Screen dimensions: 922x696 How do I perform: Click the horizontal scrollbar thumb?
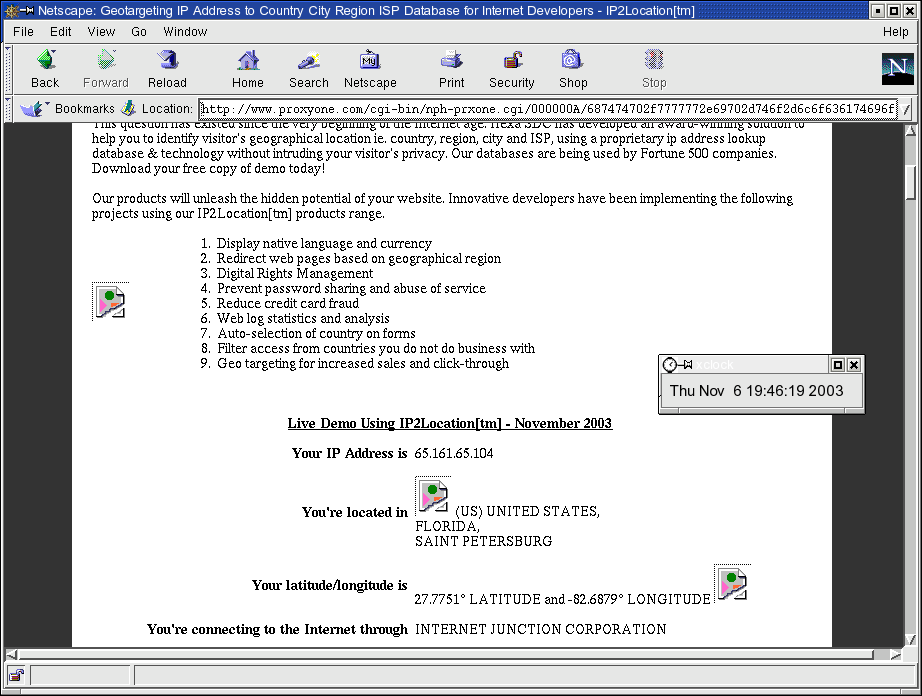(446, 654)
